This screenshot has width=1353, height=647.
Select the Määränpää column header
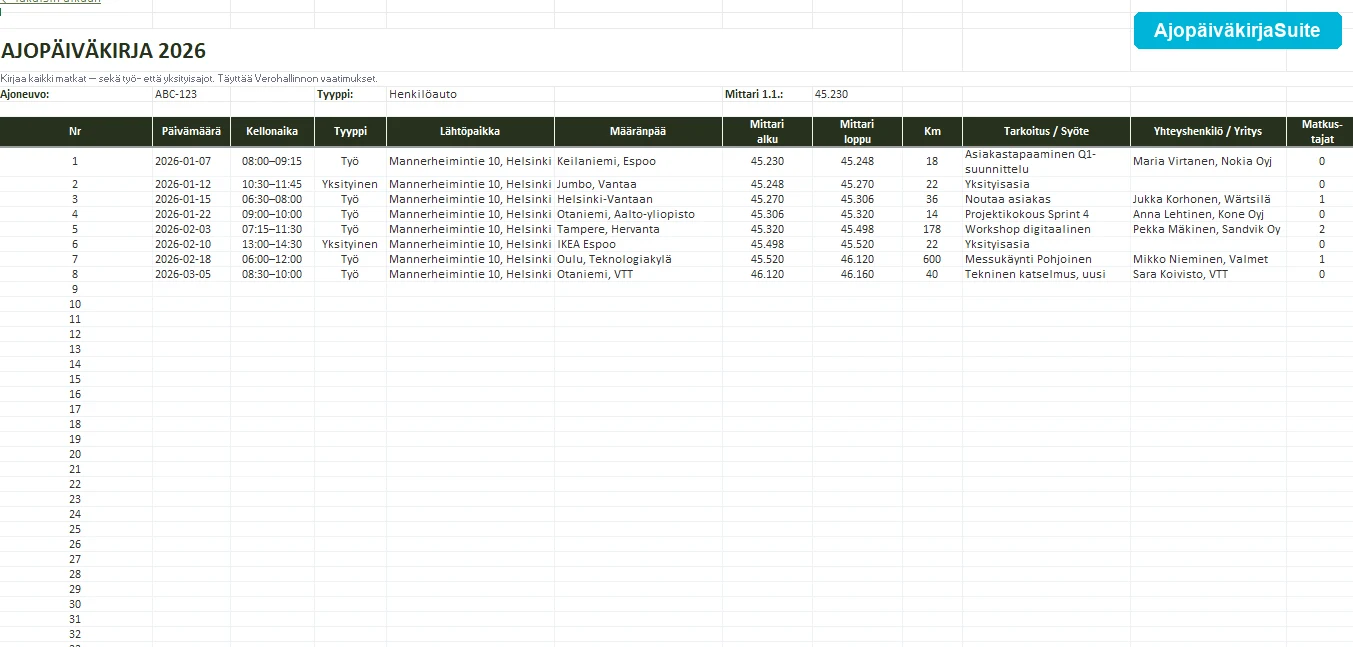point(638,131)
